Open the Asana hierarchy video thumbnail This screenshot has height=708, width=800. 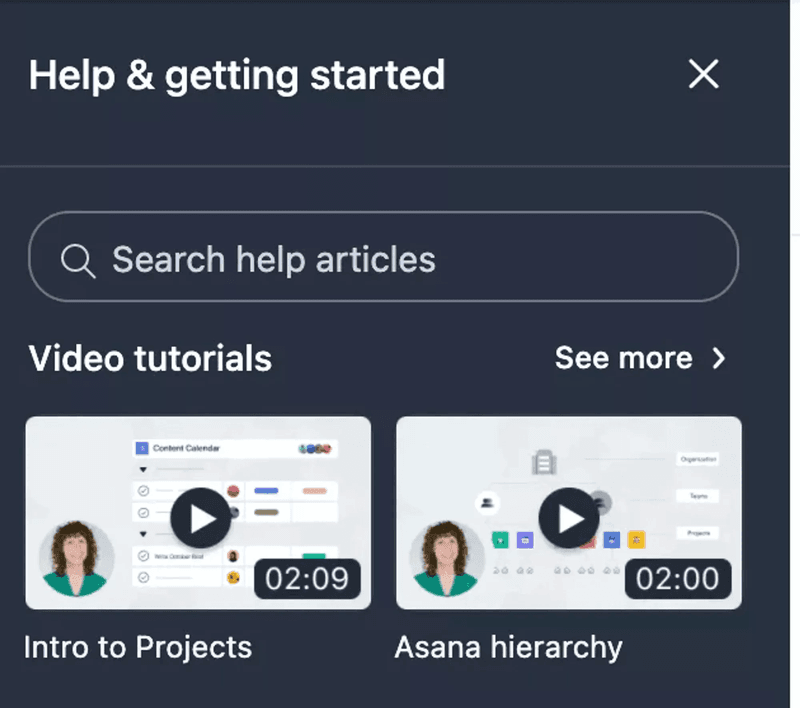click(569, 513)
